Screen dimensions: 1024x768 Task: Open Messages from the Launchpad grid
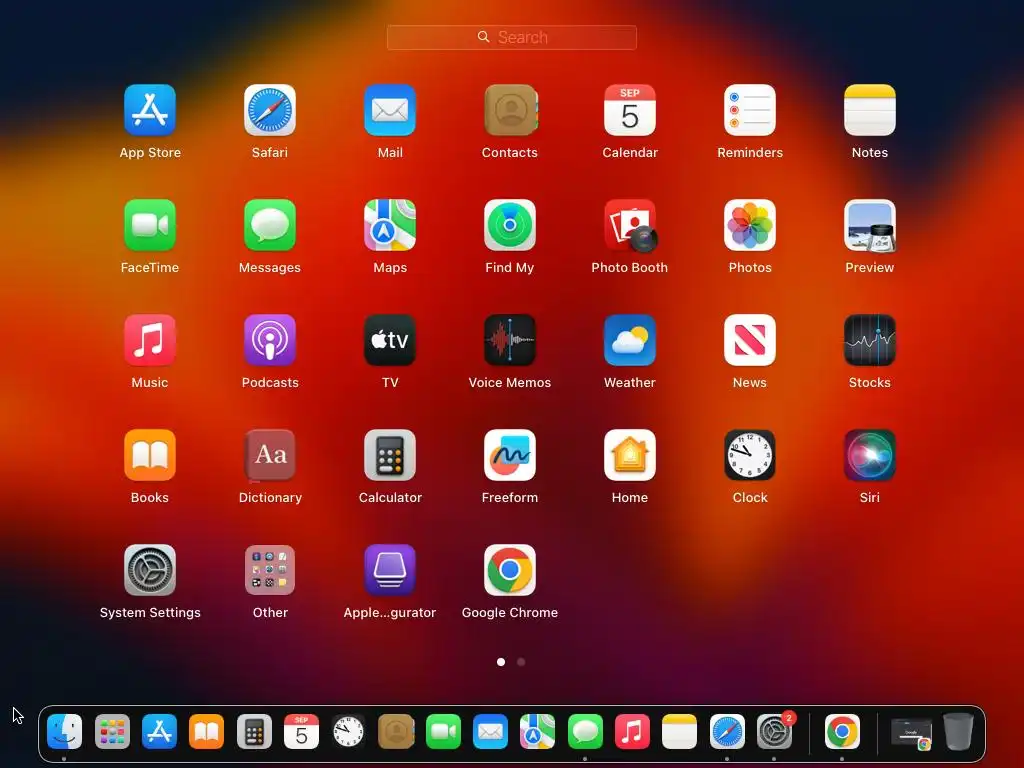click(270, 225)
